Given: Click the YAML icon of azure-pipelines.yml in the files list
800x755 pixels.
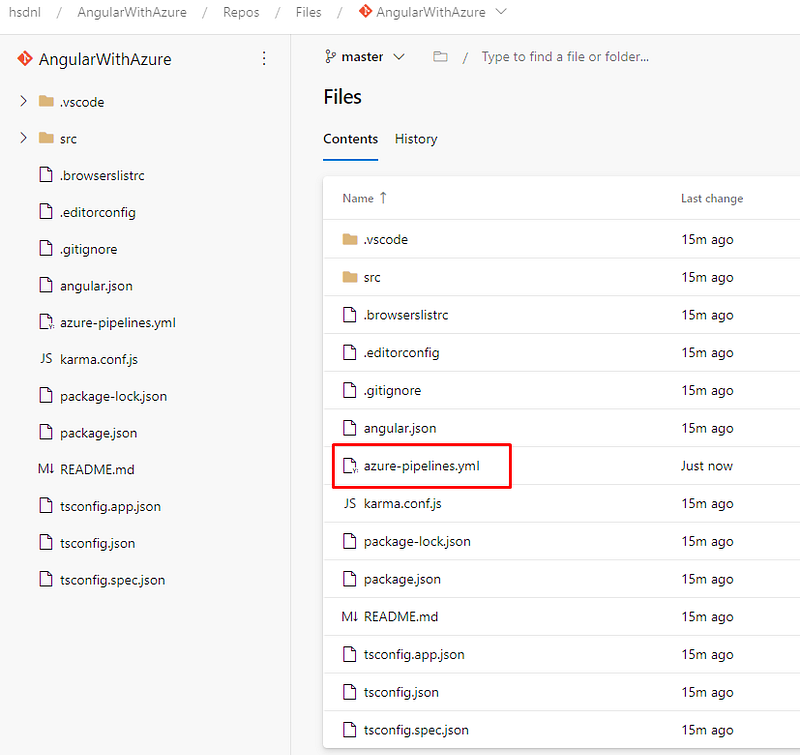Looking at the screenshot, I should [x=350, y=465].
